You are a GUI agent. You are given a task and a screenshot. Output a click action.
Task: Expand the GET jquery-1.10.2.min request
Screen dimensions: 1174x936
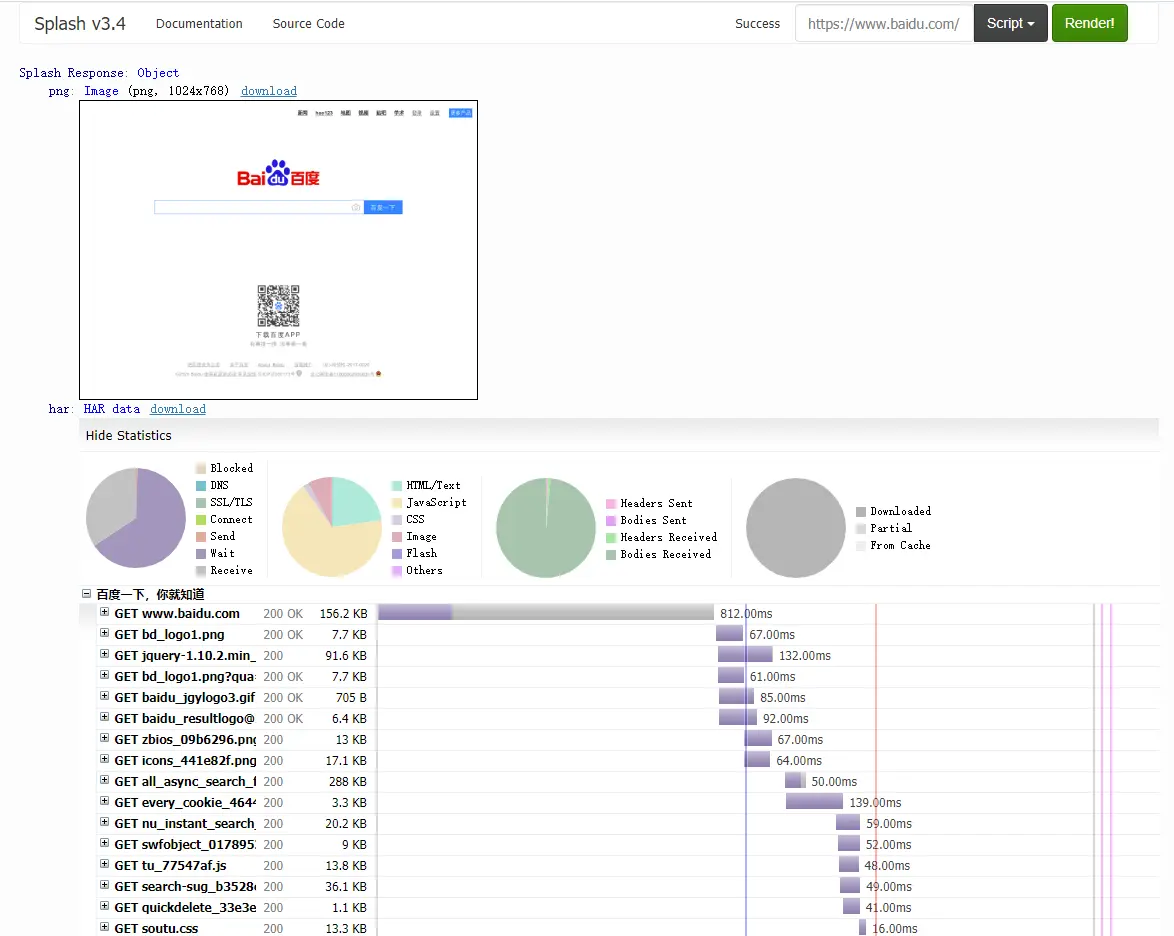pos(105,654)
